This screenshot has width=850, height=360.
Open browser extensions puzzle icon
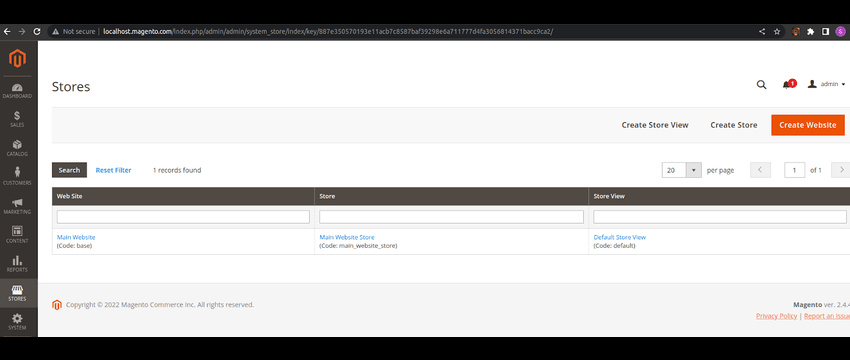(x=810, y=31)
